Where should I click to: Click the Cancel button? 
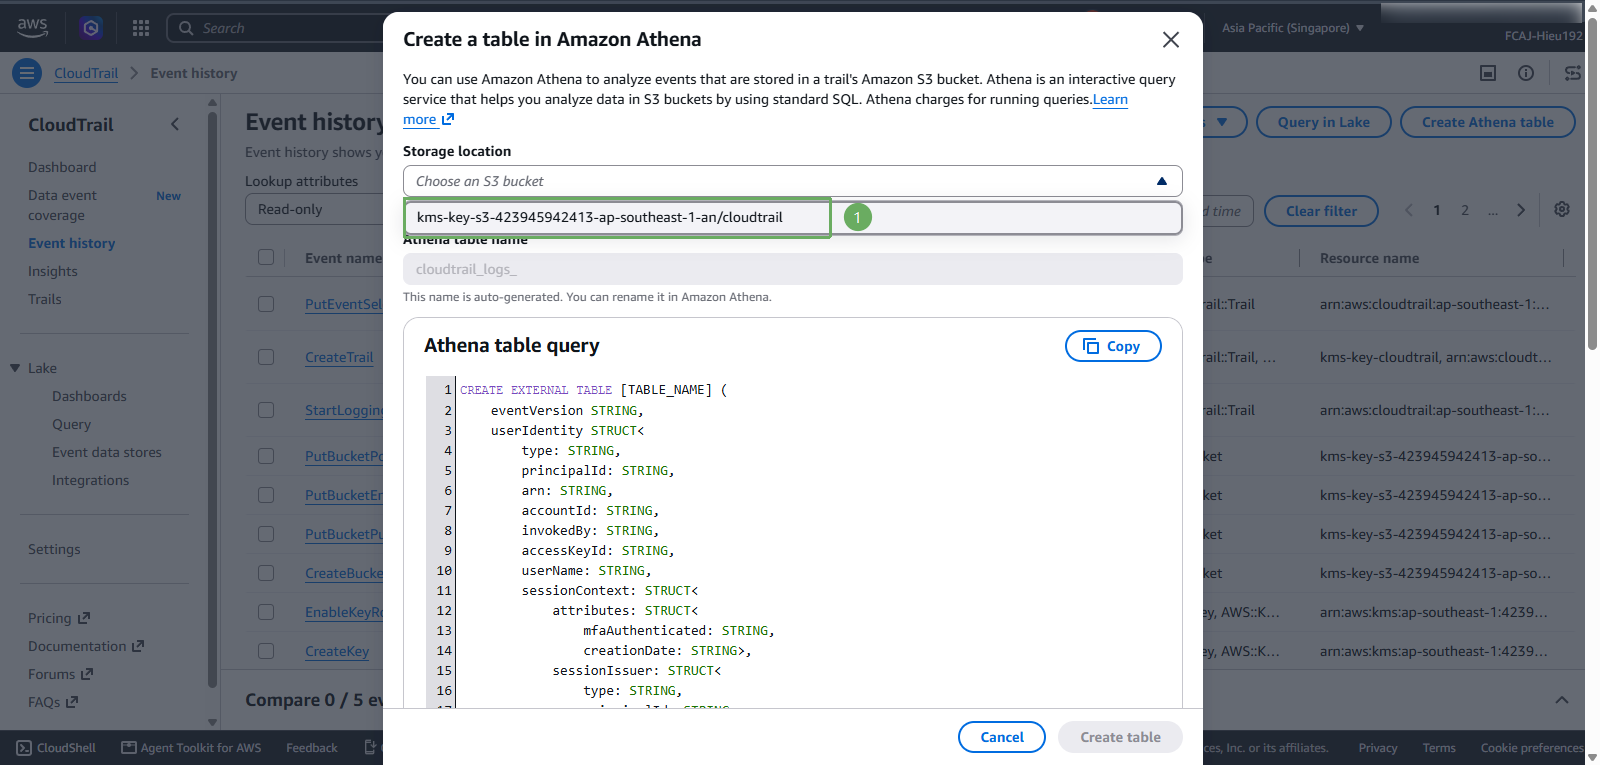(x=1002, y=737)
